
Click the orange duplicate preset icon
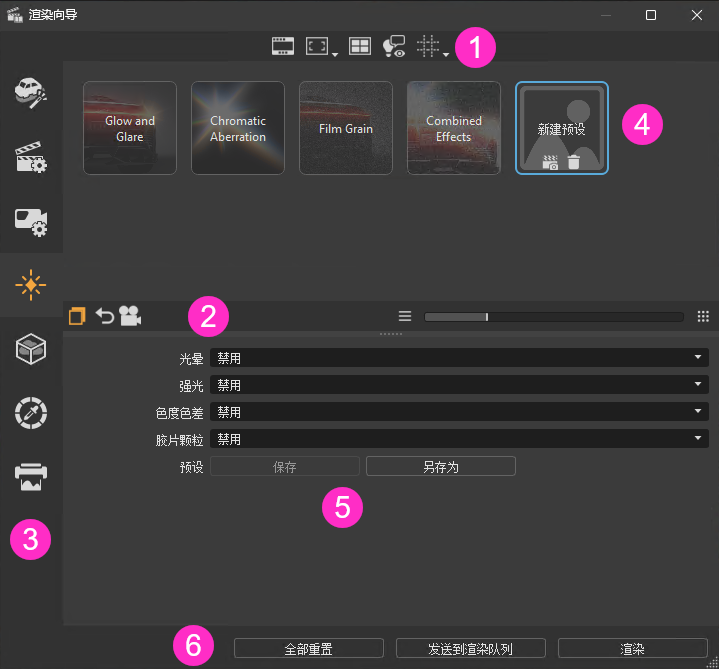[77, 316]
